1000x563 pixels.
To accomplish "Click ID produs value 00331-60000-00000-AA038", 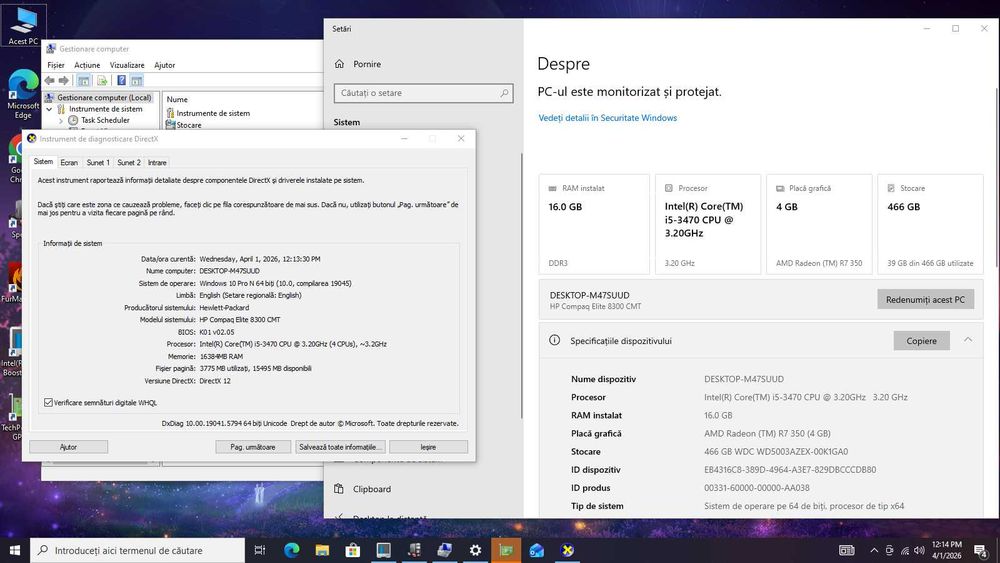I will 756,488.
